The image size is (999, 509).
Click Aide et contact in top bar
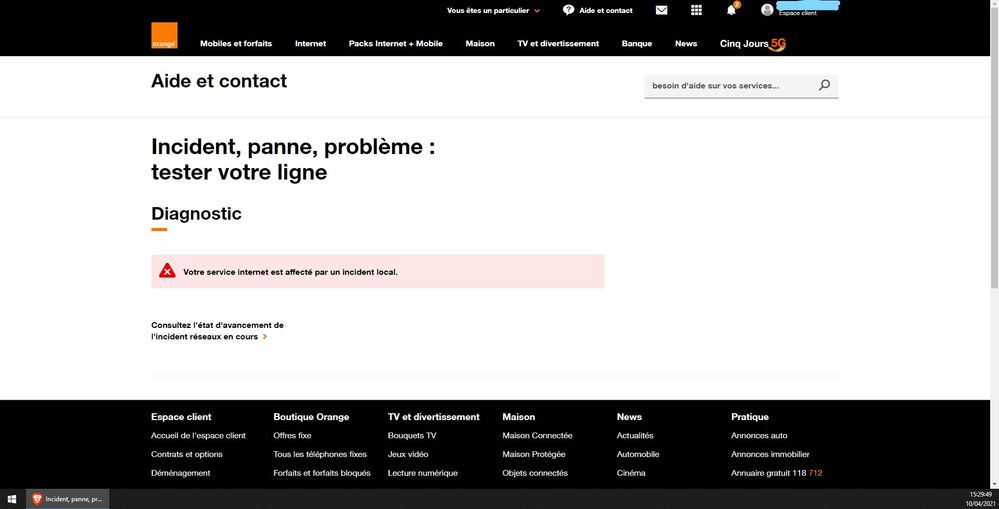(606, 11)
